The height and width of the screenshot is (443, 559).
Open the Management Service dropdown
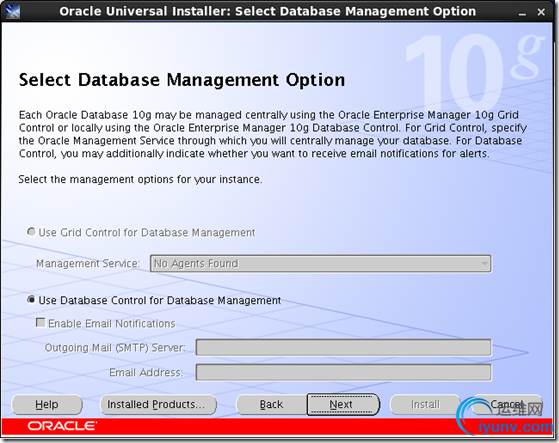point(320,264)
